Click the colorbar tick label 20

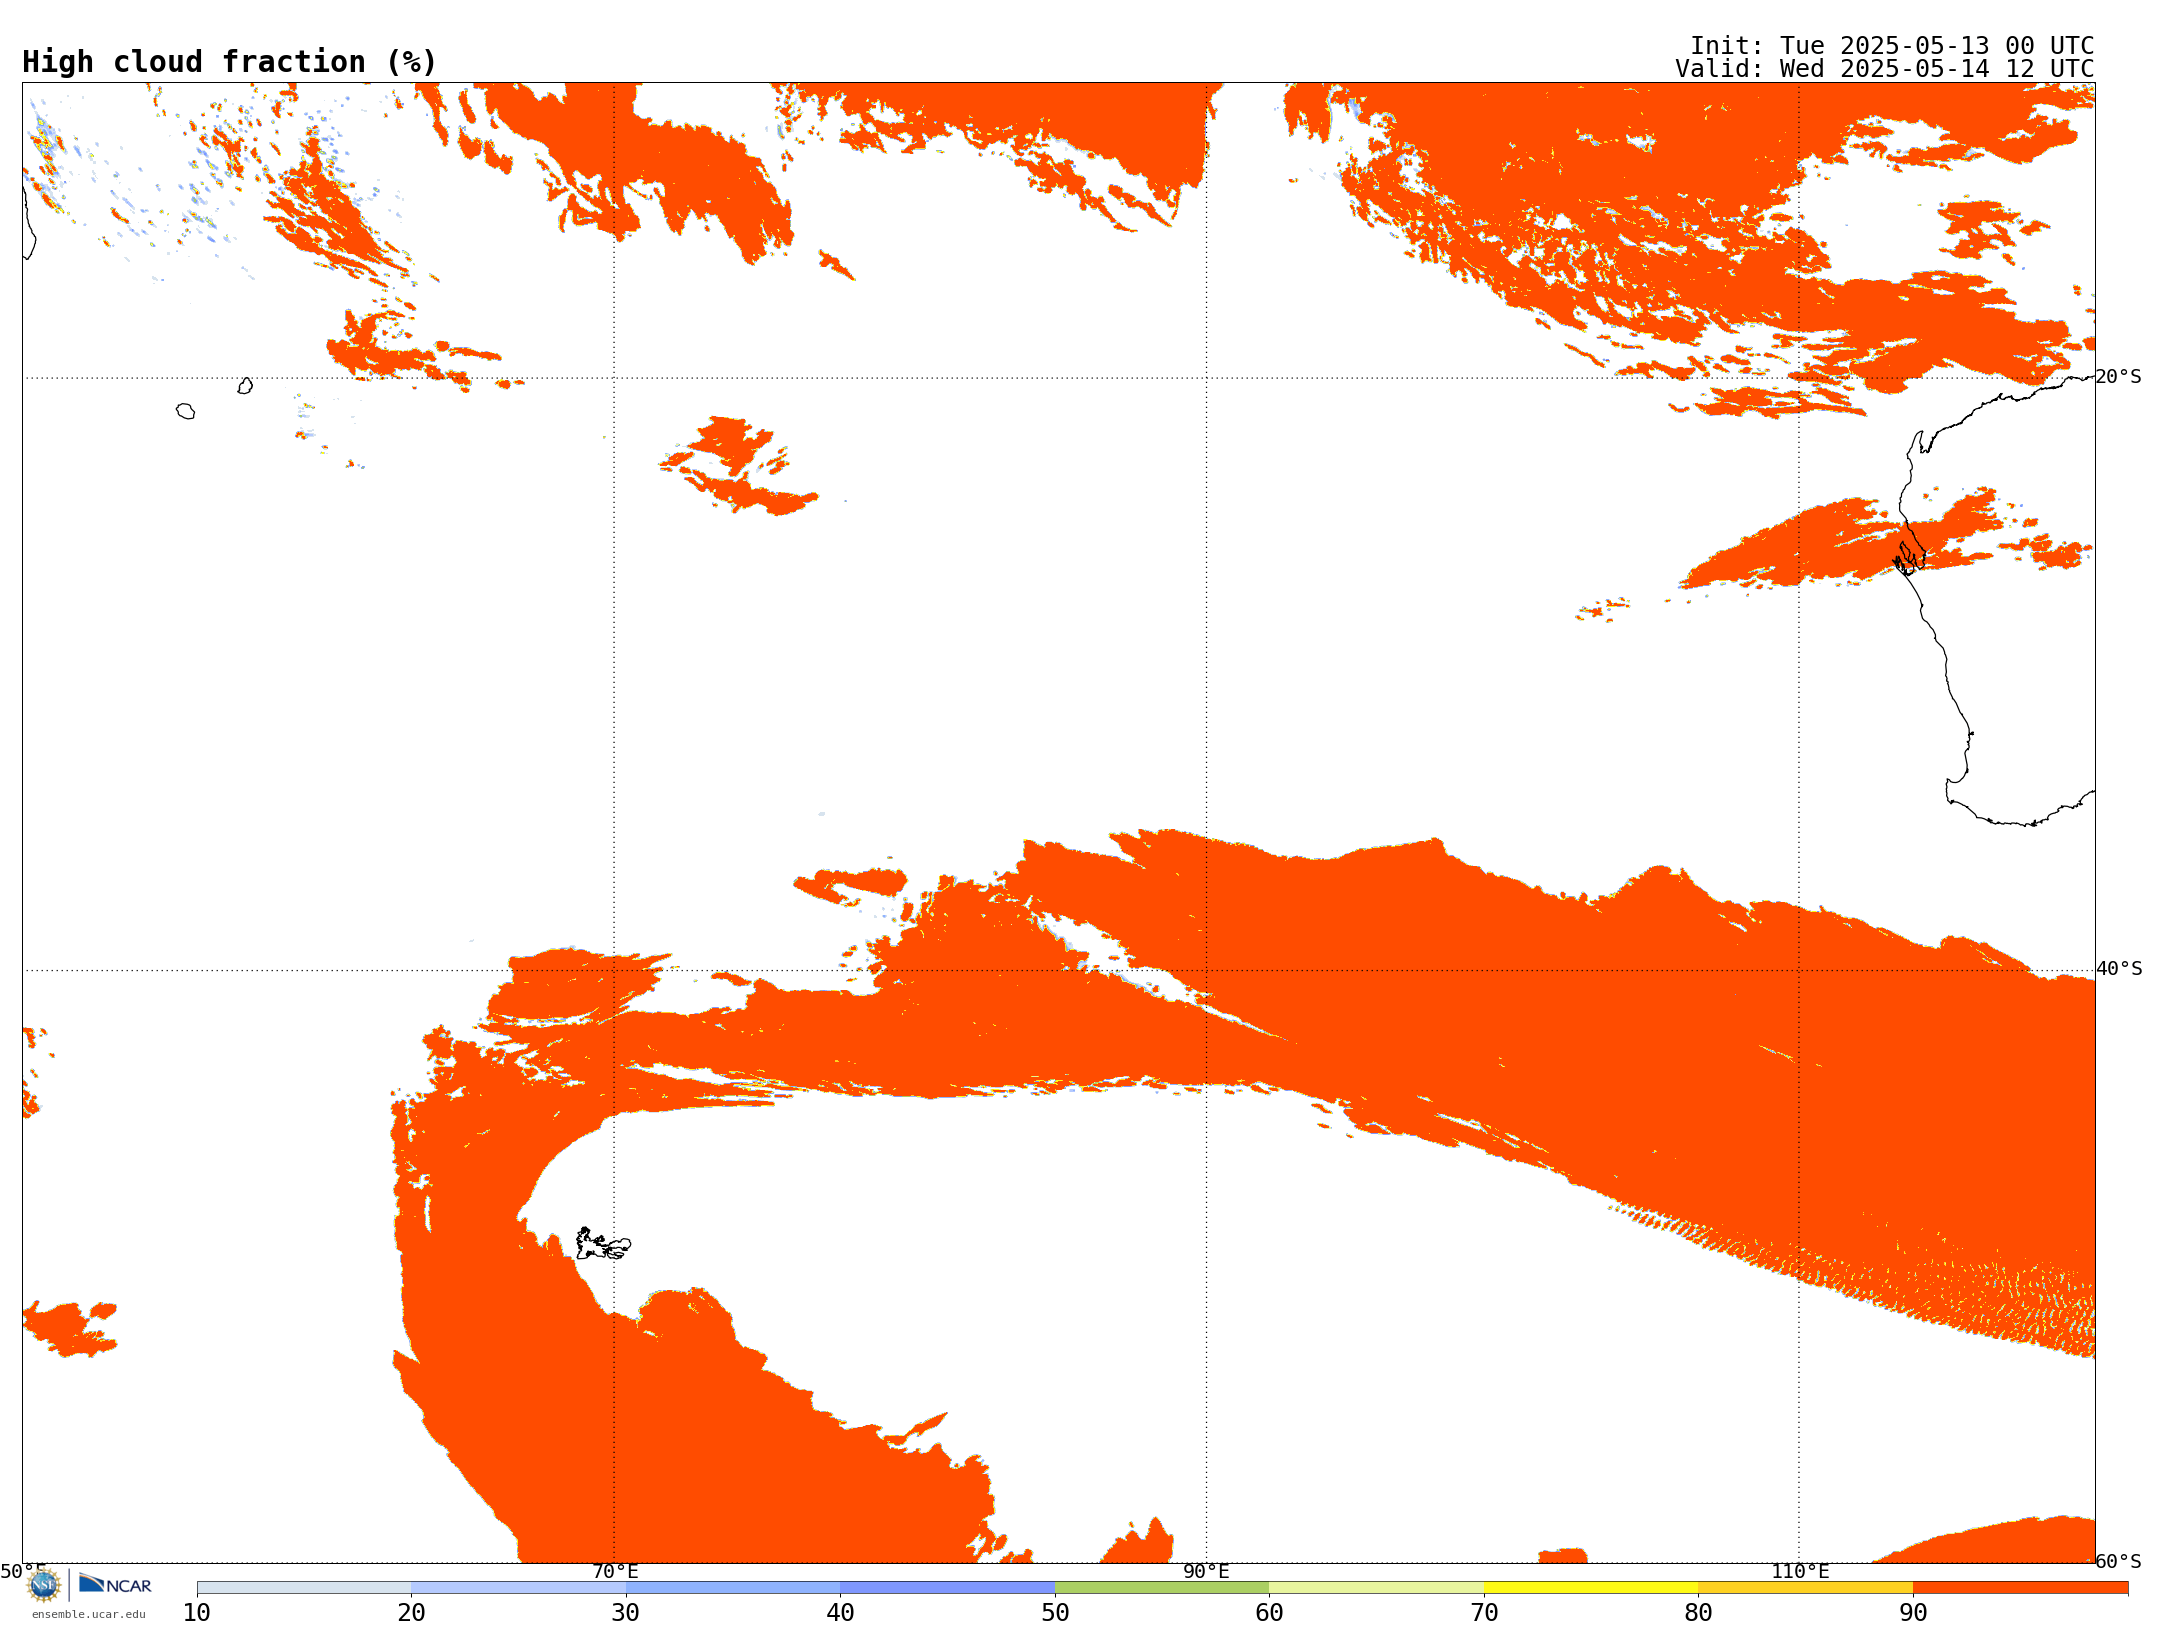click(x=411, y=1613)
